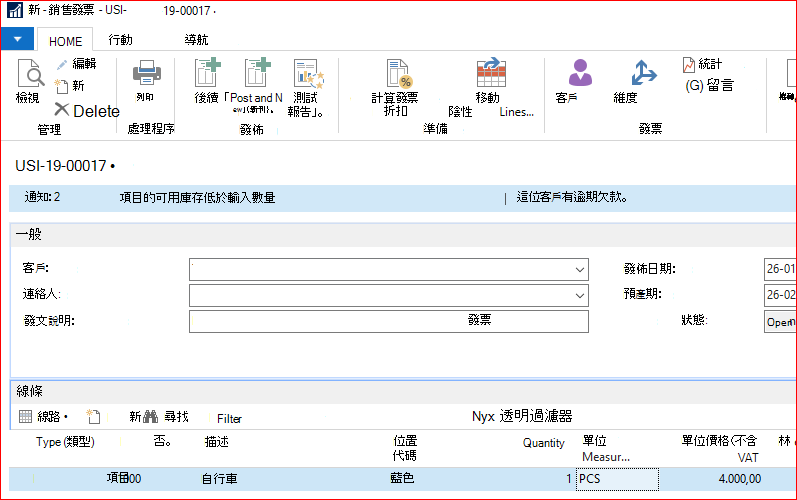The image size is (797, 500).
Task: Open 統計 statistics icon
Action: click(x=689, y=65)
